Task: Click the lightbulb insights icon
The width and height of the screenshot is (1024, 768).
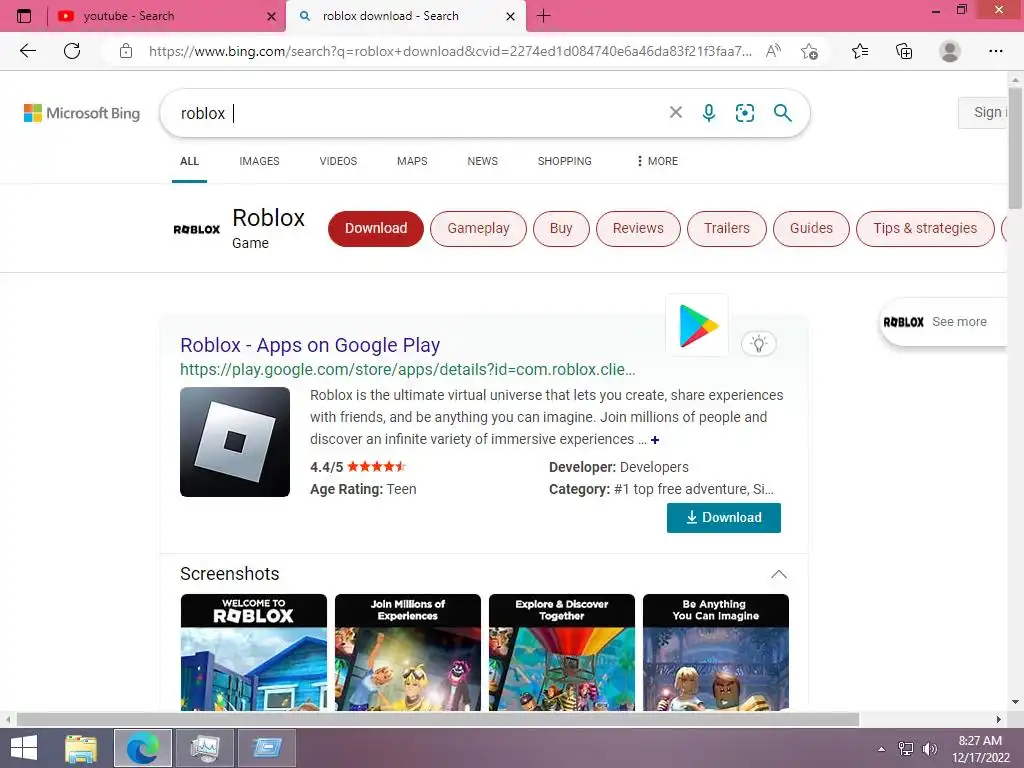Action: (759, 344)
